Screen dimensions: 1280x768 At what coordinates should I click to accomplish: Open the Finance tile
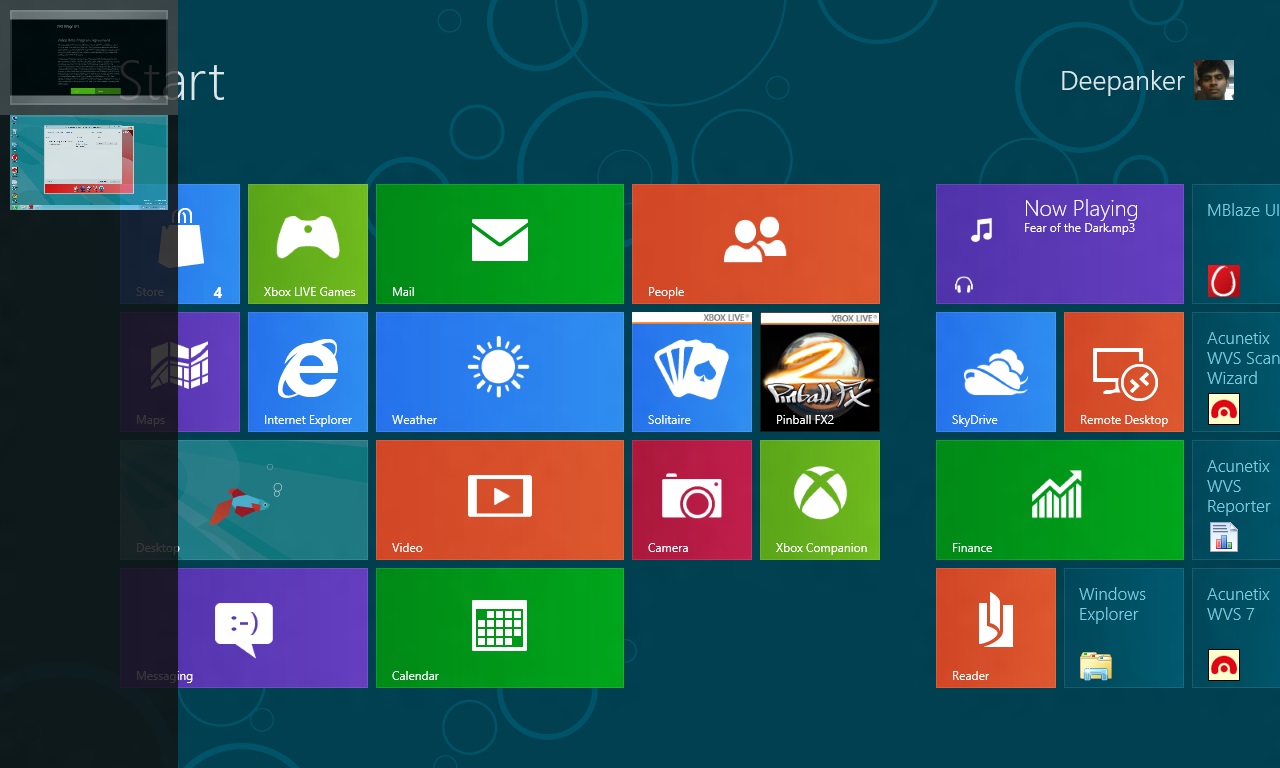[1060, 500]
